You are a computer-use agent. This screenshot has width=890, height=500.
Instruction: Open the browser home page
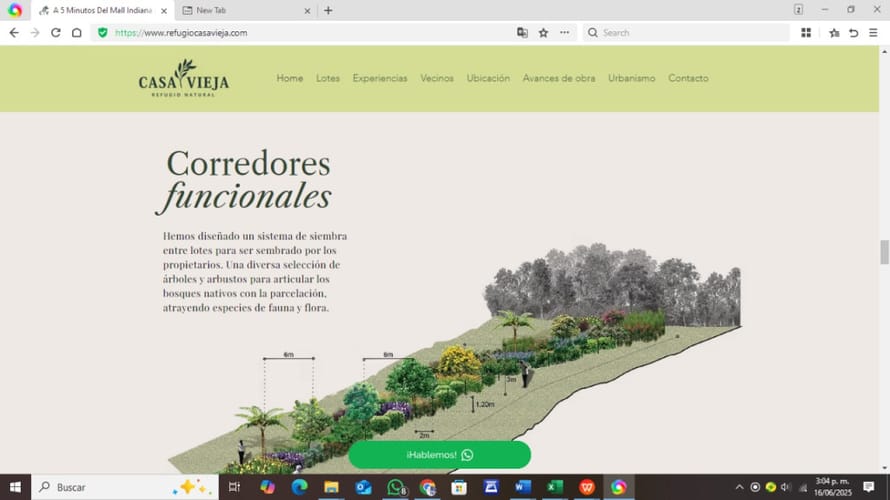[77, 33]
